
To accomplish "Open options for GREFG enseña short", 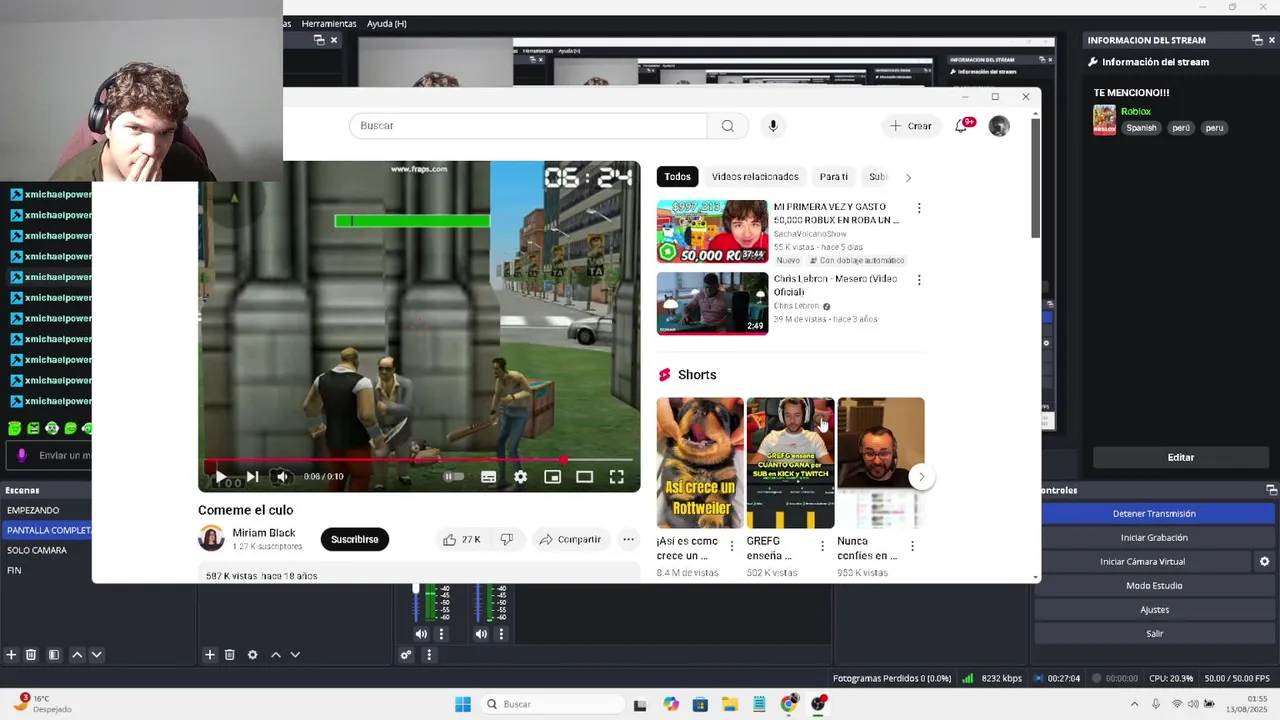I will pos(822,546).
